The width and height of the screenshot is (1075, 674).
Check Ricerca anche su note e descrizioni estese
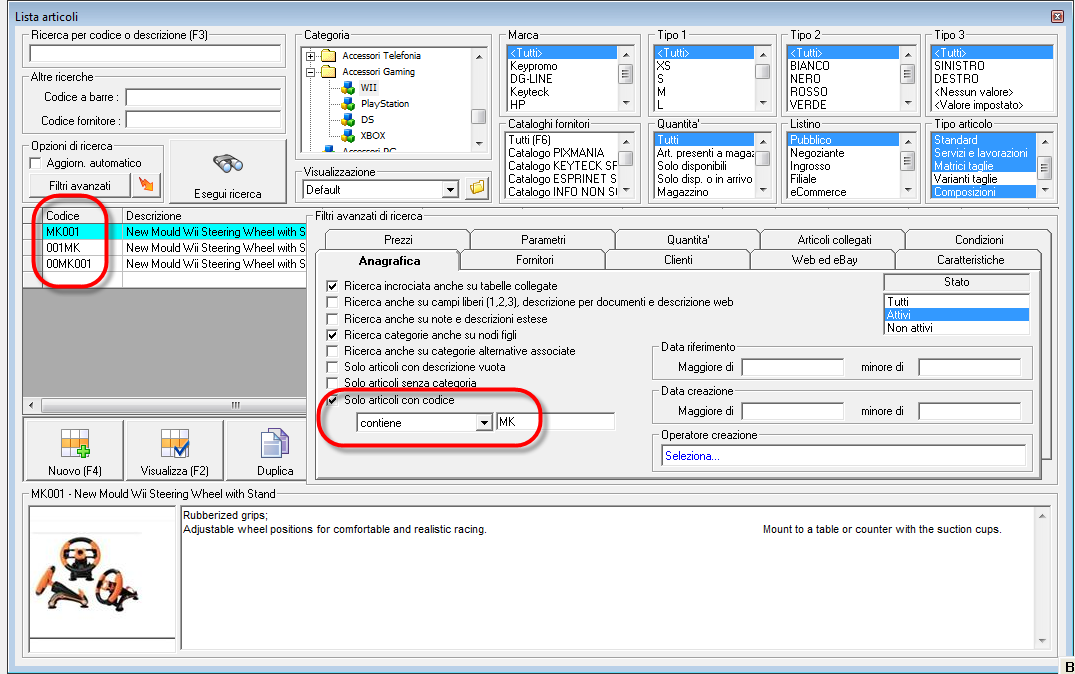333,319
